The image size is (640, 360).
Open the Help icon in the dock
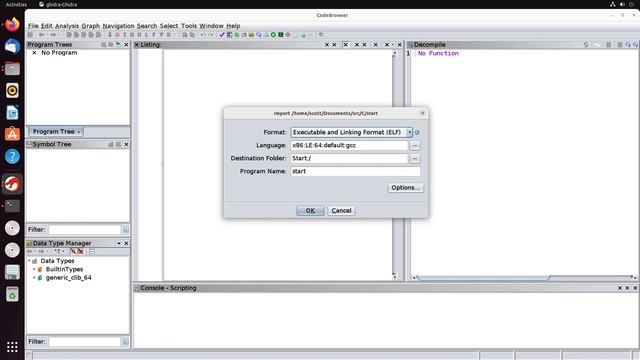[x=12, y=156]
